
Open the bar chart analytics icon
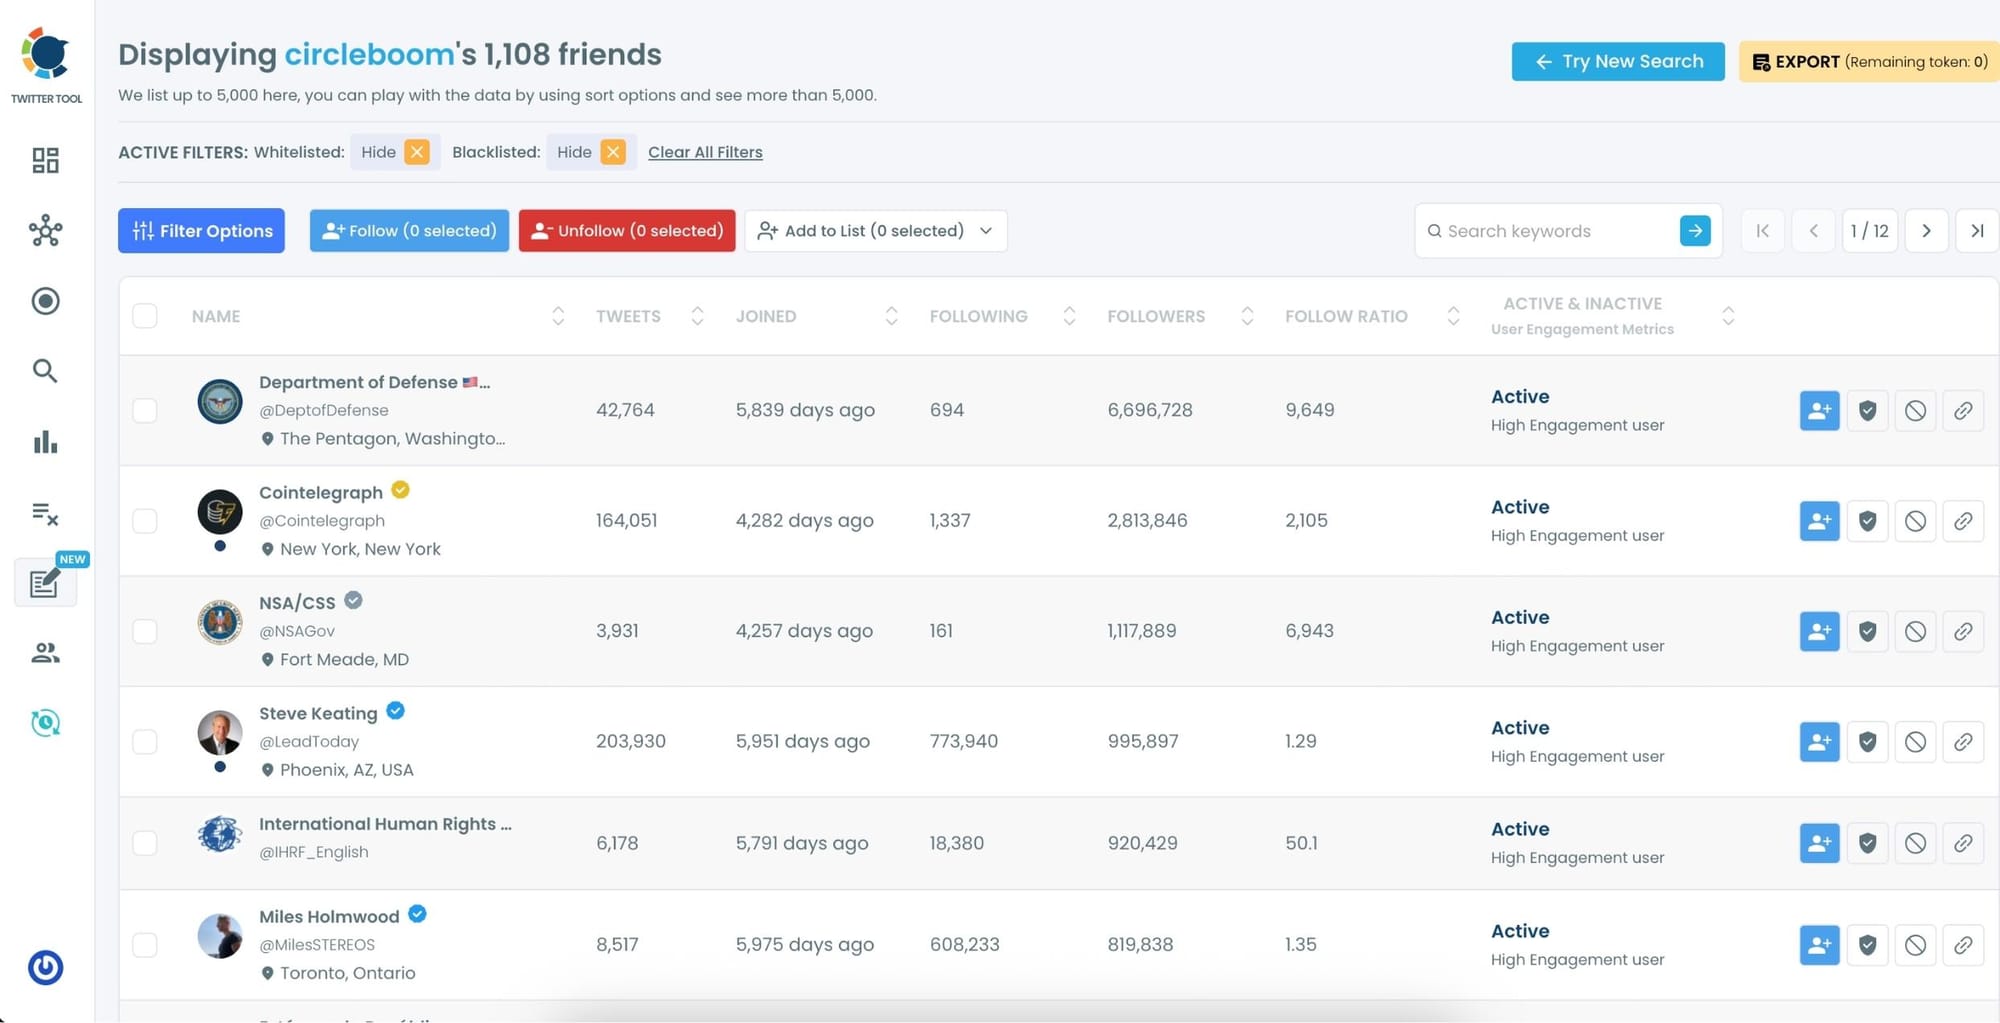[x=45, y=442]
